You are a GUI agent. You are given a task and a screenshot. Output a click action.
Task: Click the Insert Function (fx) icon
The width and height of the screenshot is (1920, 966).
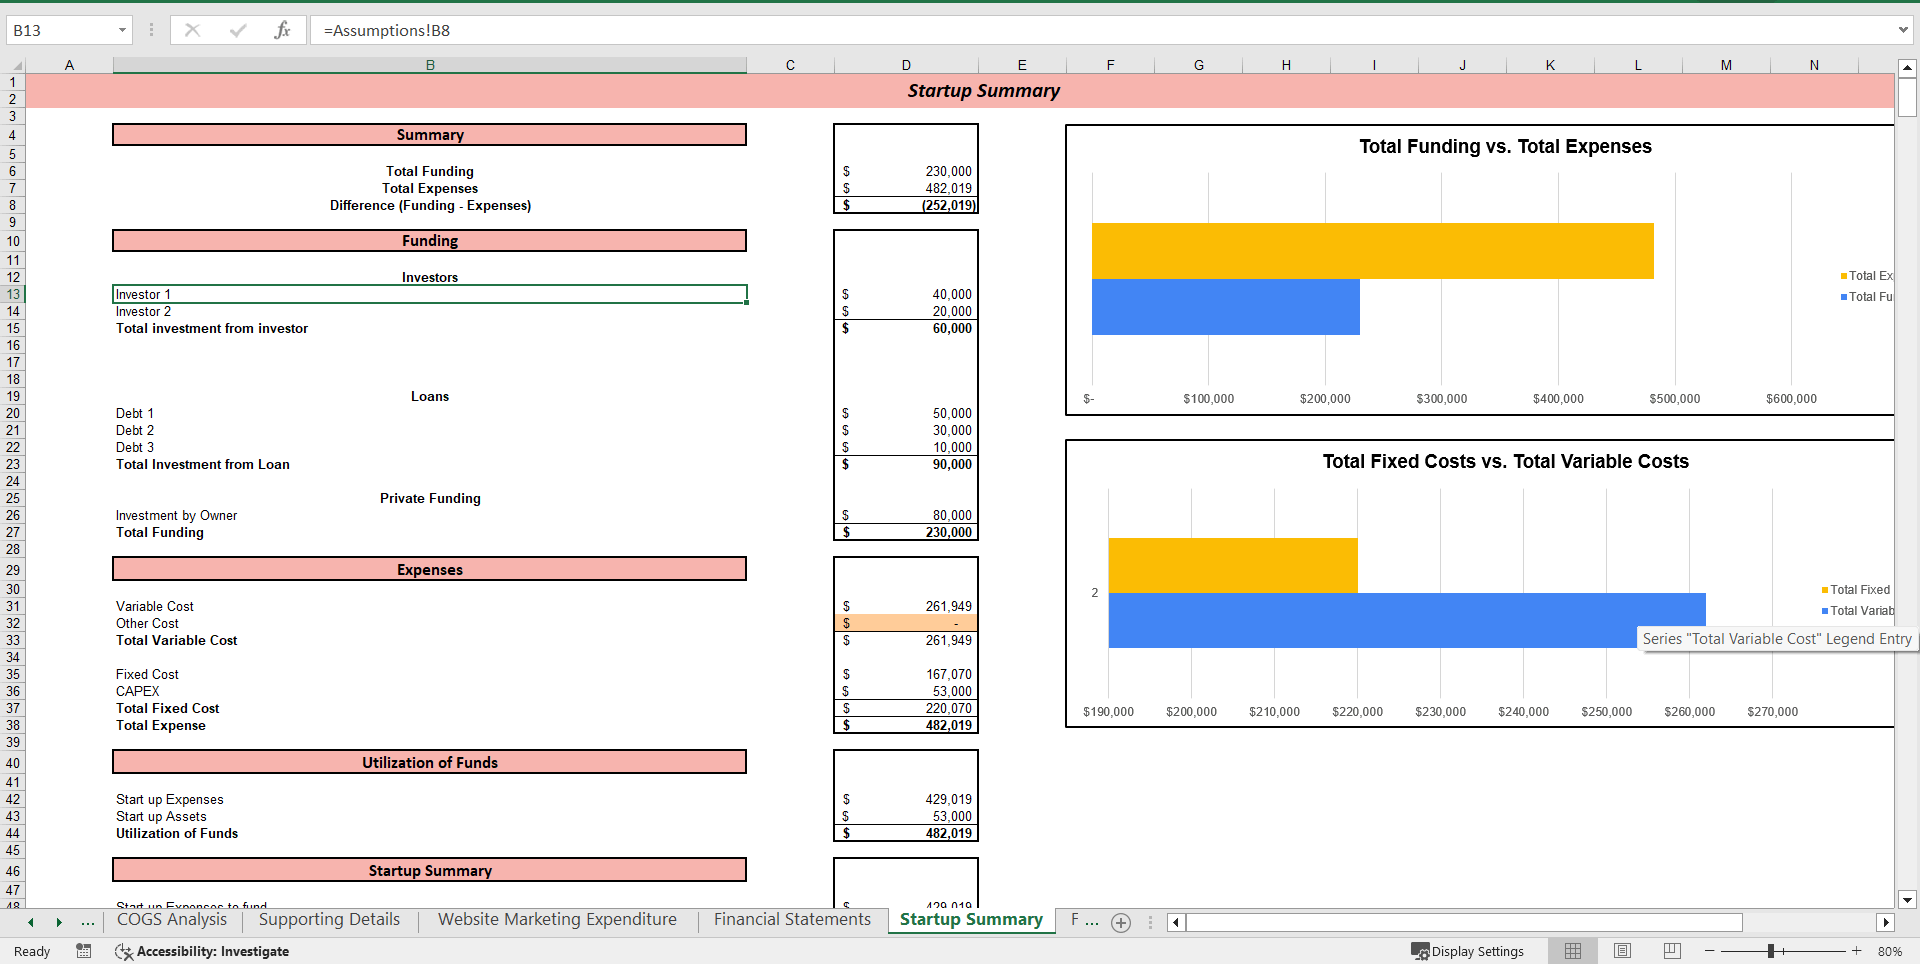tap(283, 29)
